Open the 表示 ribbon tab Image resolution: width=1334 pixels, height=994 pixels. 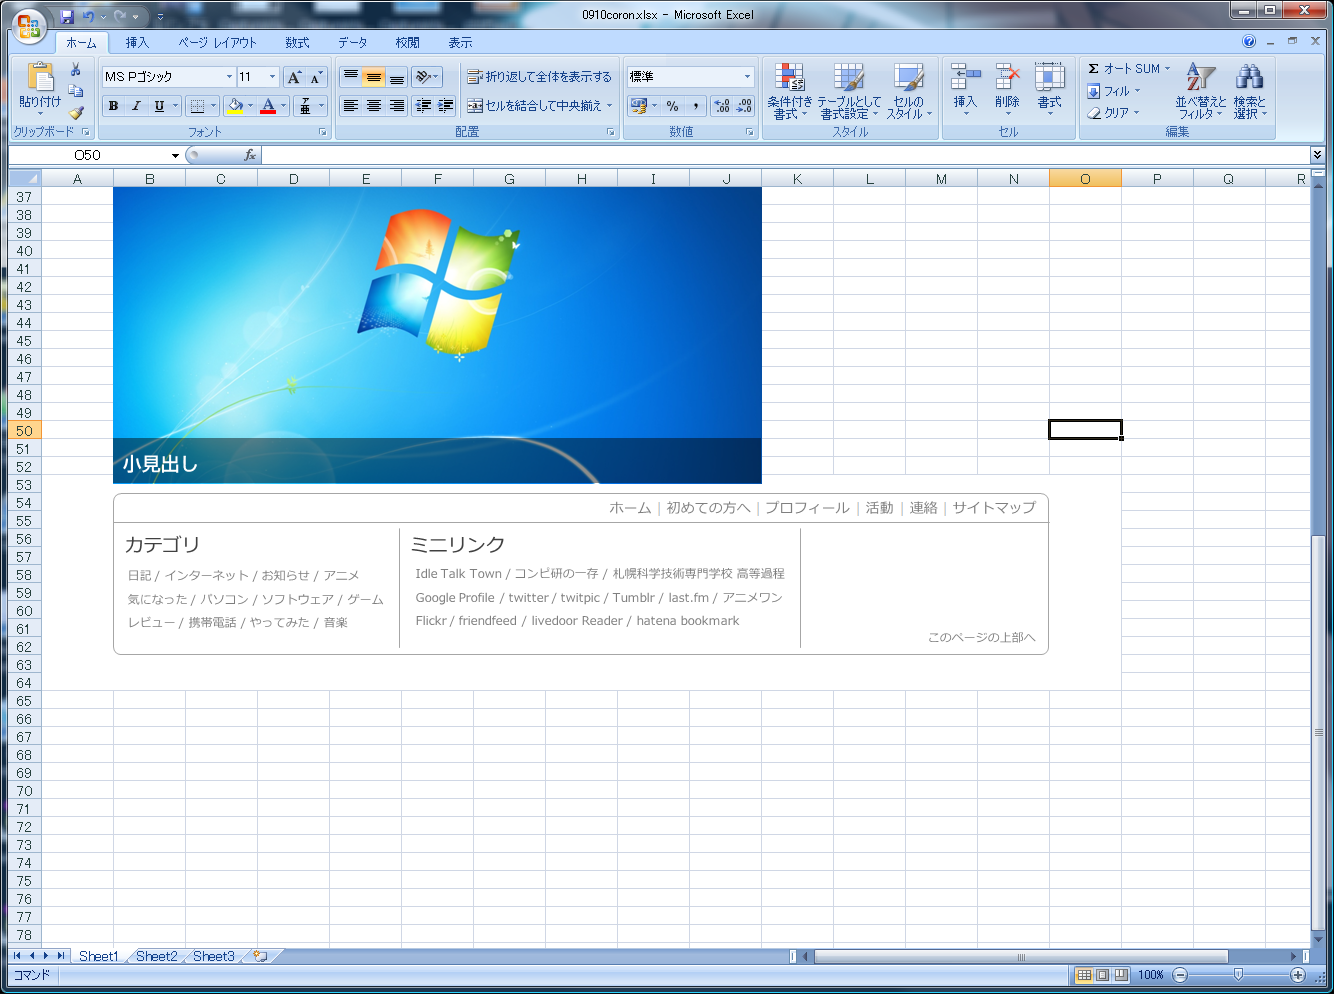460,43
